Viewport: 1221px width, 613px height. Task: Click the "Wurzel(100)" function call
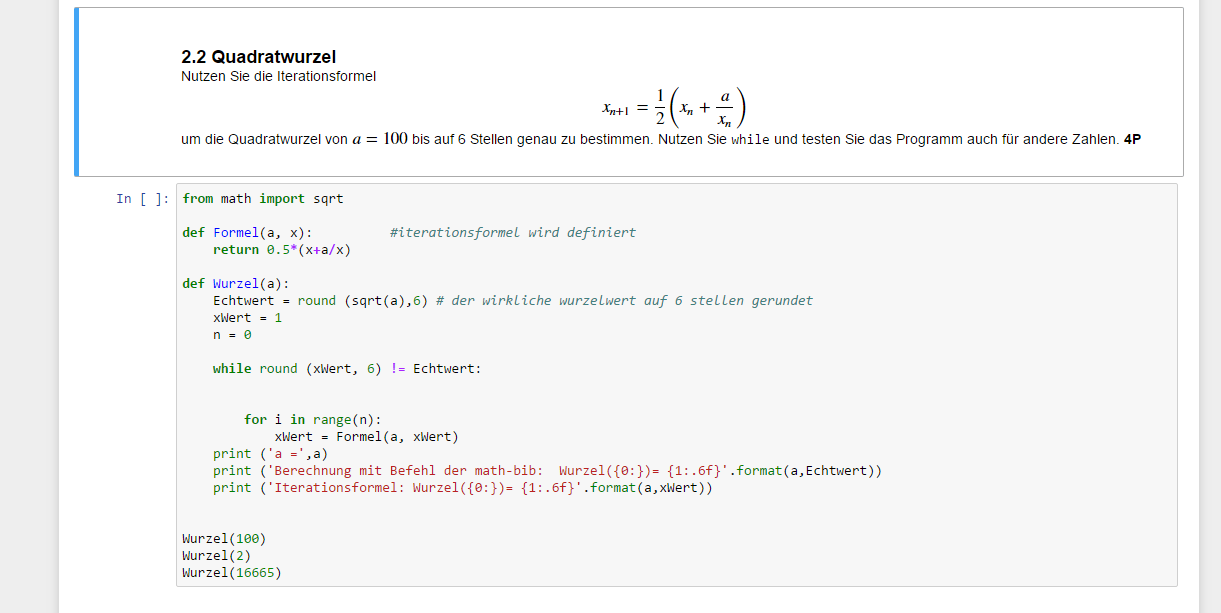click(224, 539)
